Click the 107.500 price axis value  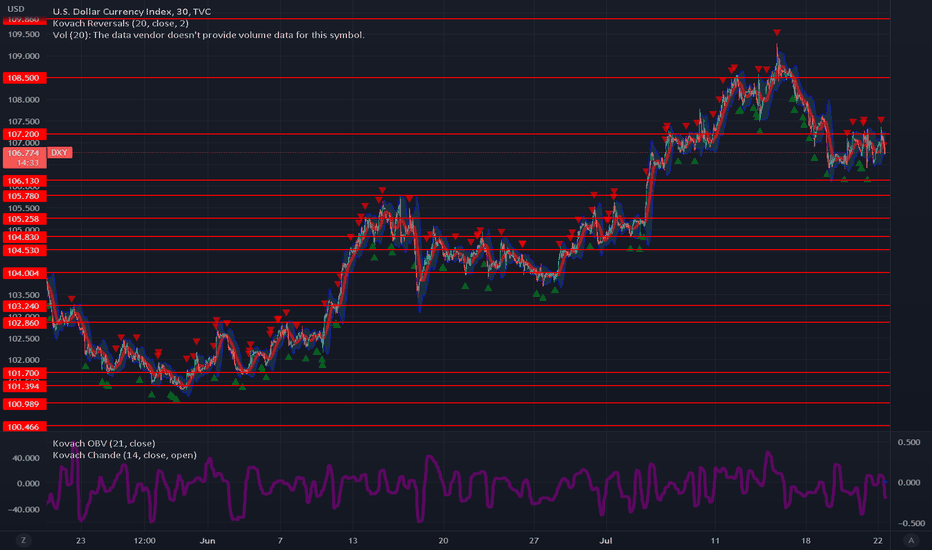(24, 121)
